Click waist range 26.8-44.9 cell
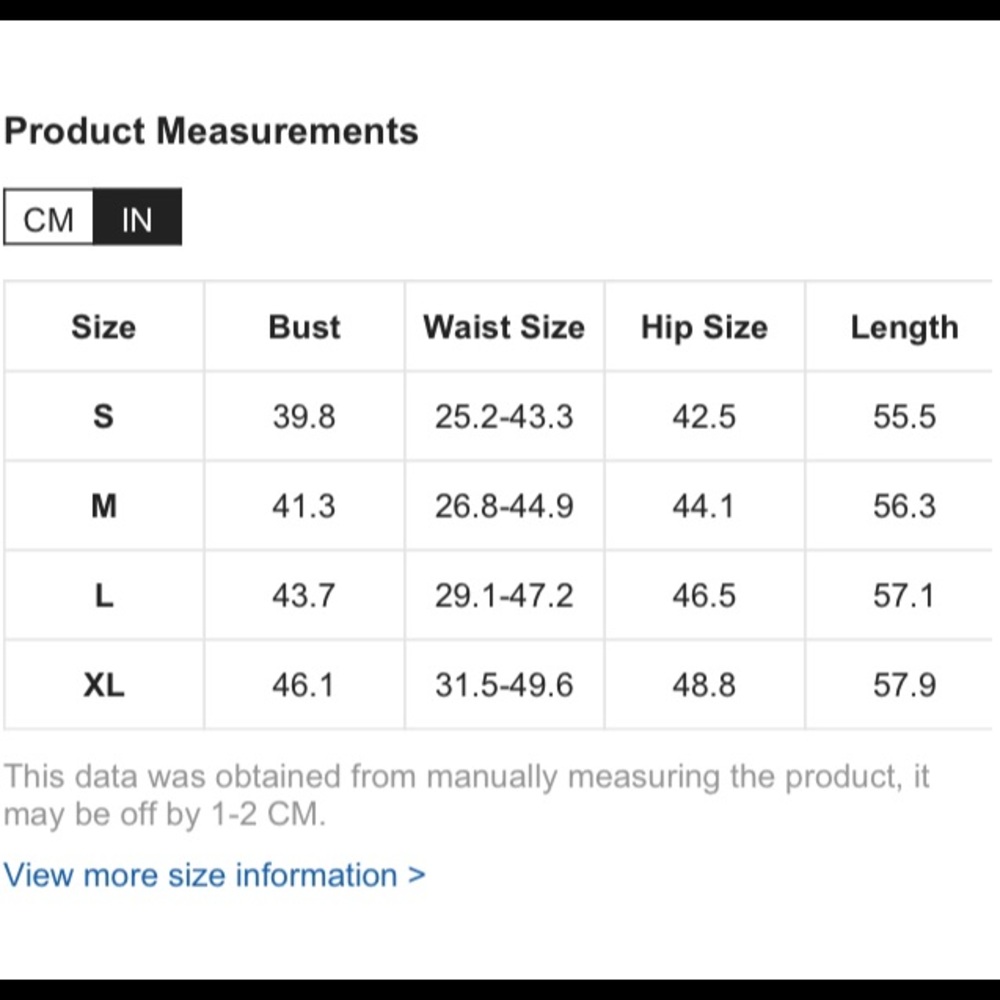This screenshot has width=1000, height=1000. [504, 506]
